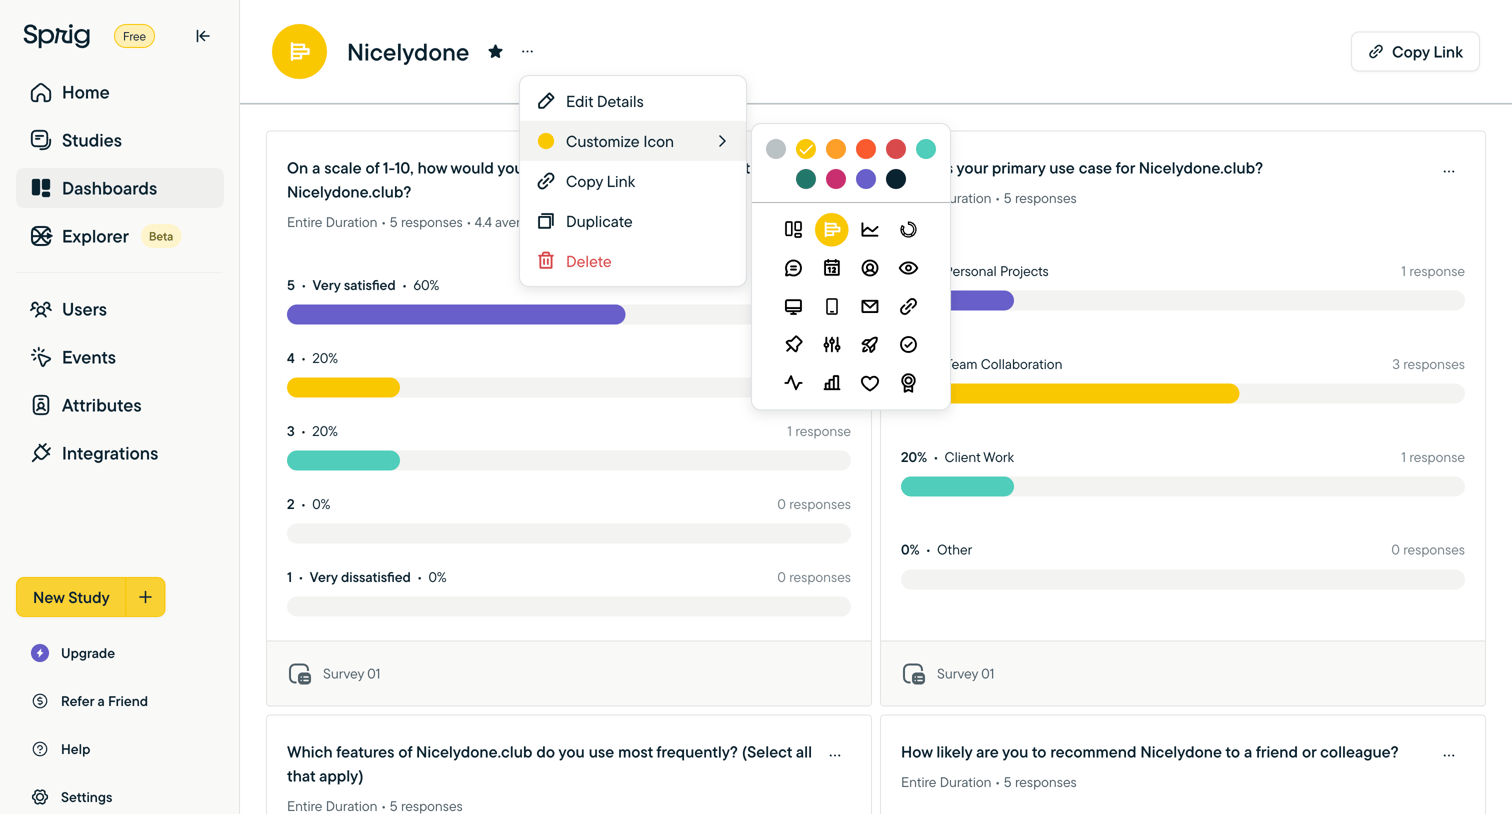The height and width of the screenshot is (814, 1512).
Task: Choose the chain link icon in the grid
Action: tap(908, 306)
